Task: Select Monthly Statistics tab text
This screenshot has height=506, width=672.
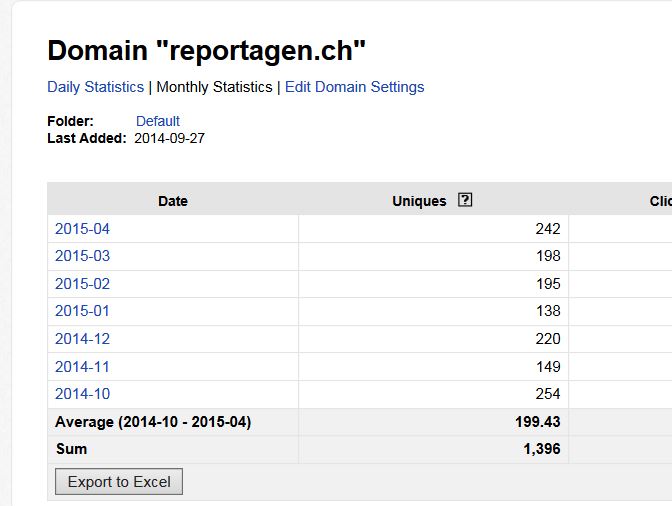Action: click(214, 87)
